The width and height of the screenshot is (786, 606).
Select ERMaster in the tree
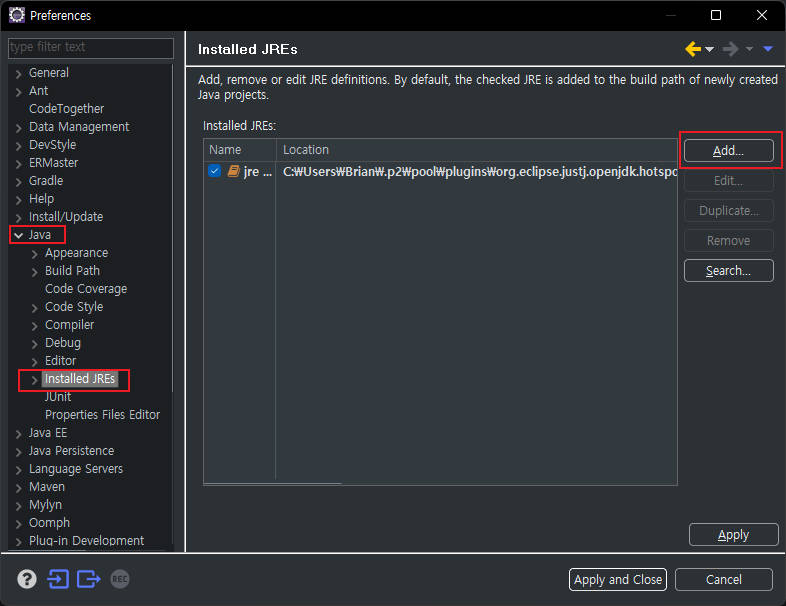tap(53, 163)
